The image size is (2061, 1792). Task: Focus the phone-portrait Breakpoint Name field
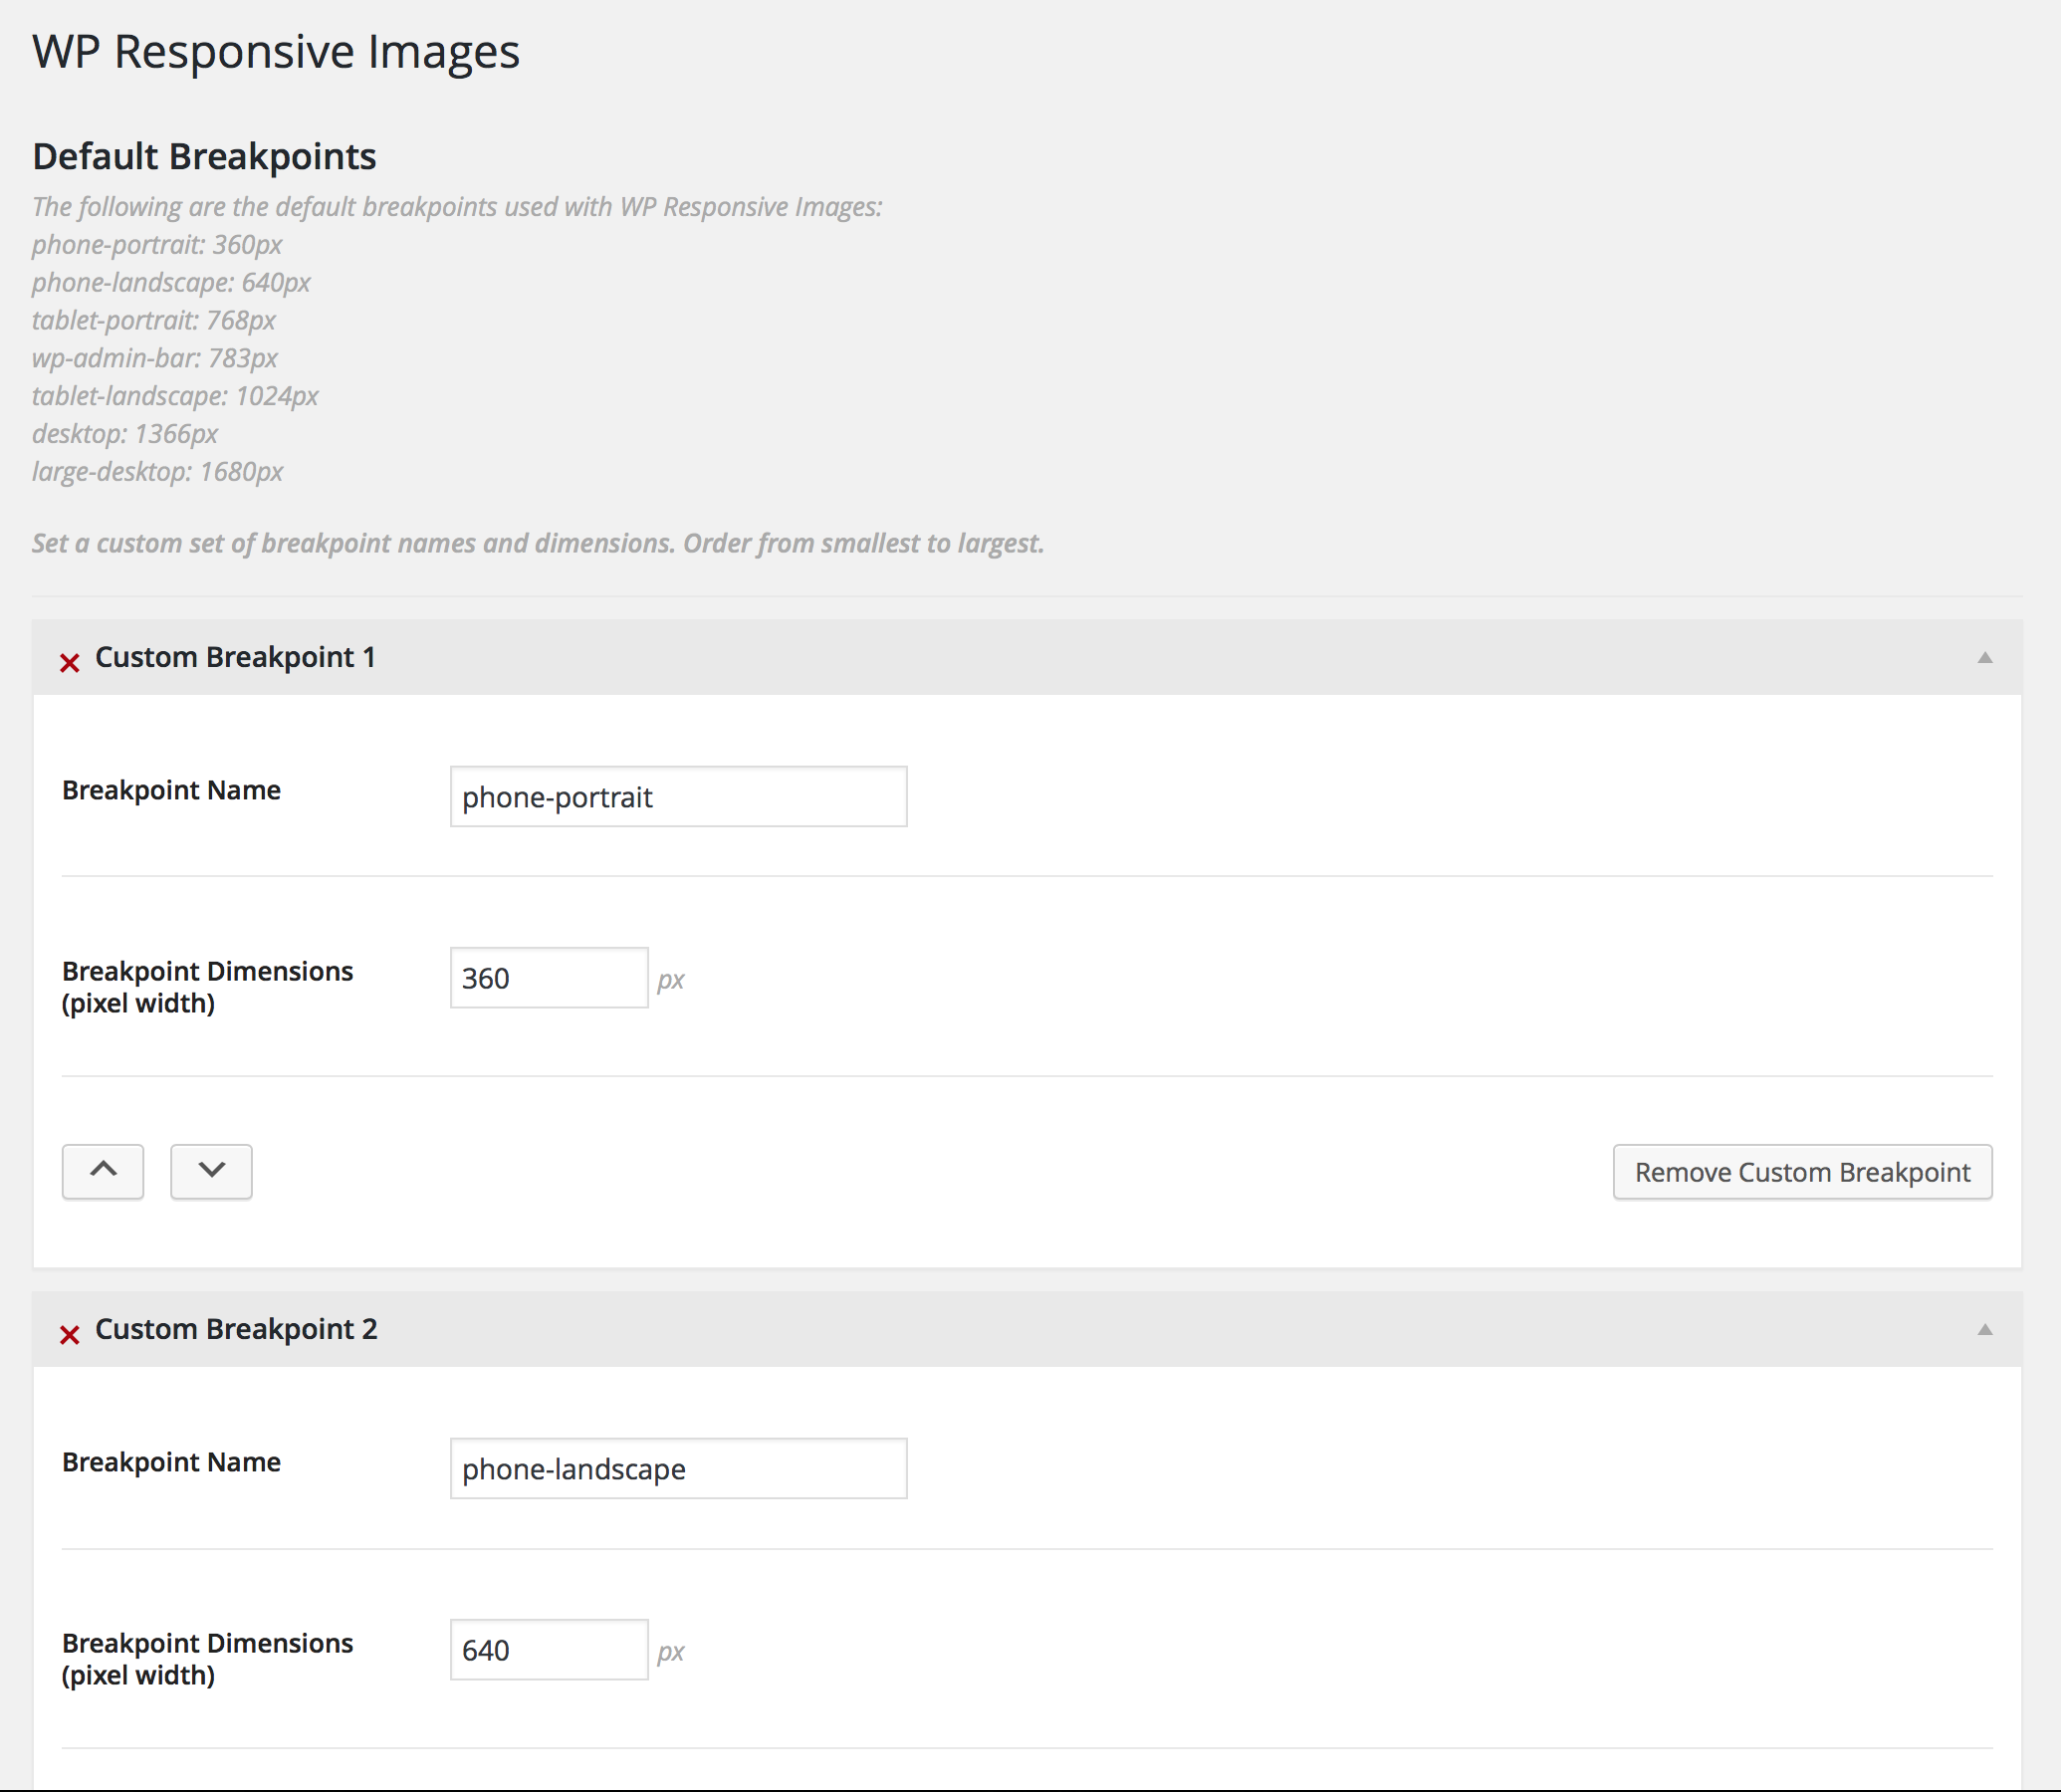point(678,796)
